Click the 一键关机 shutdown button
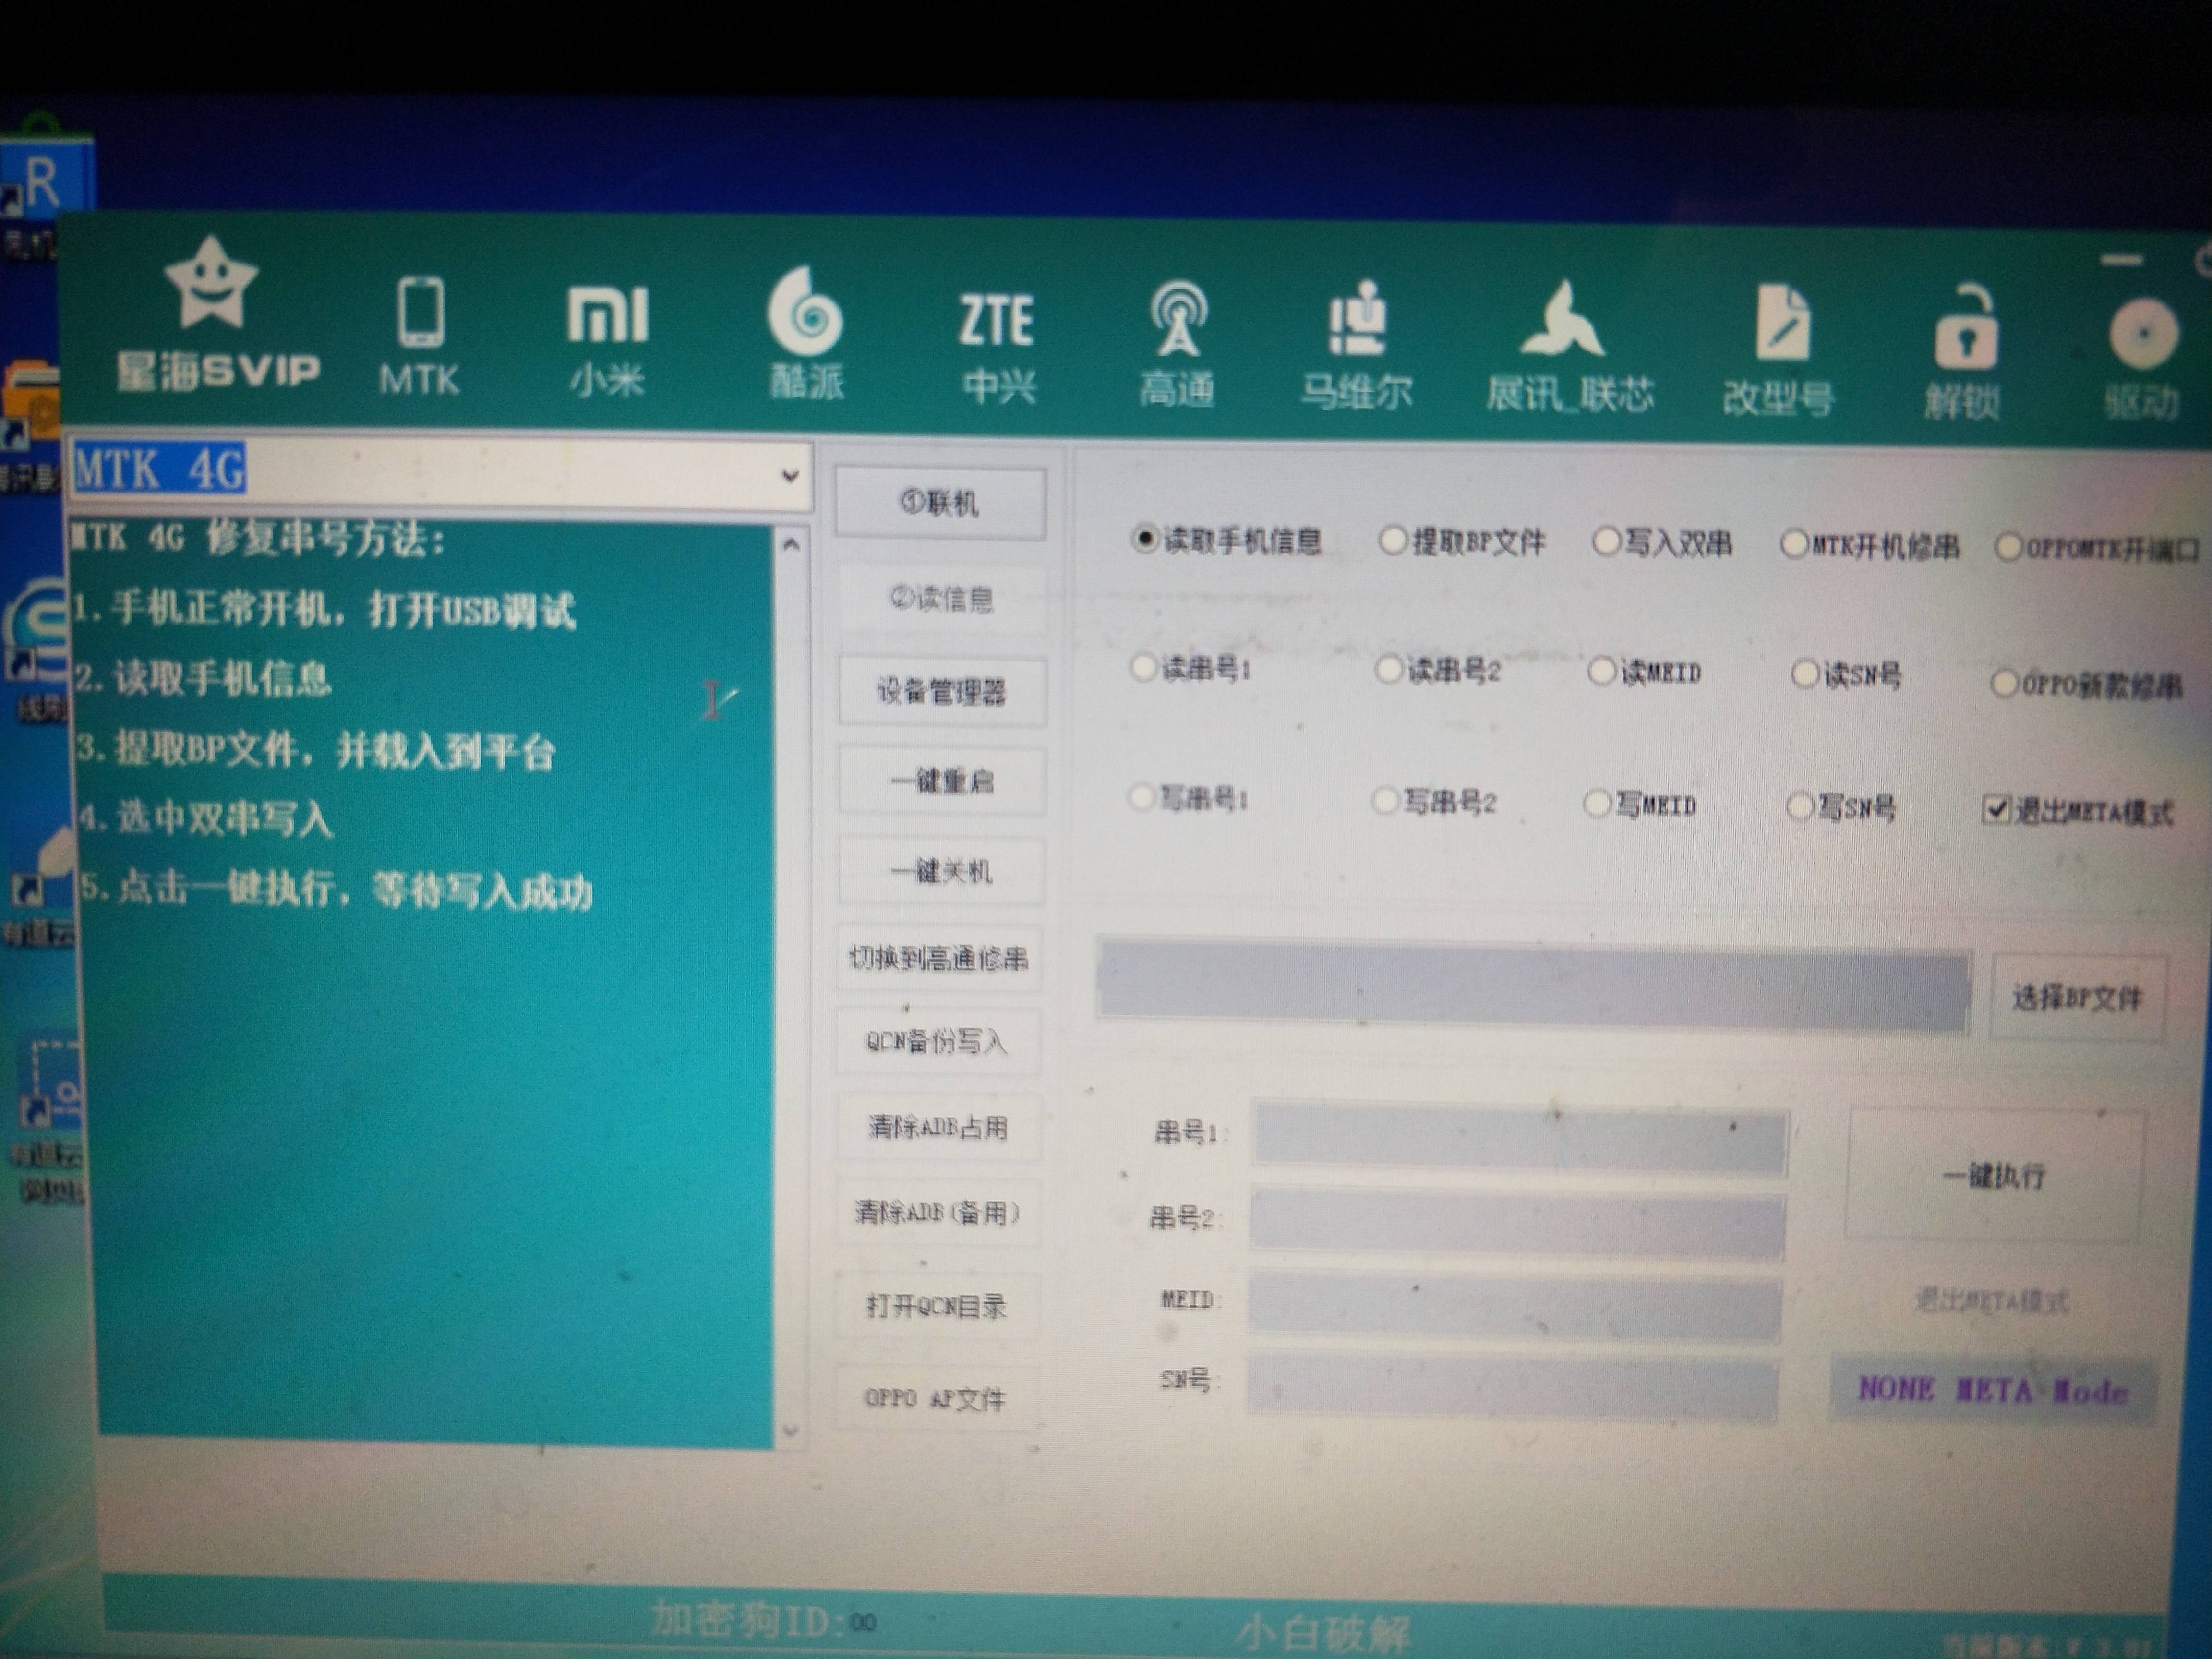The image size is (2212, 1659). pyautogui.click(x=941, y=870)
